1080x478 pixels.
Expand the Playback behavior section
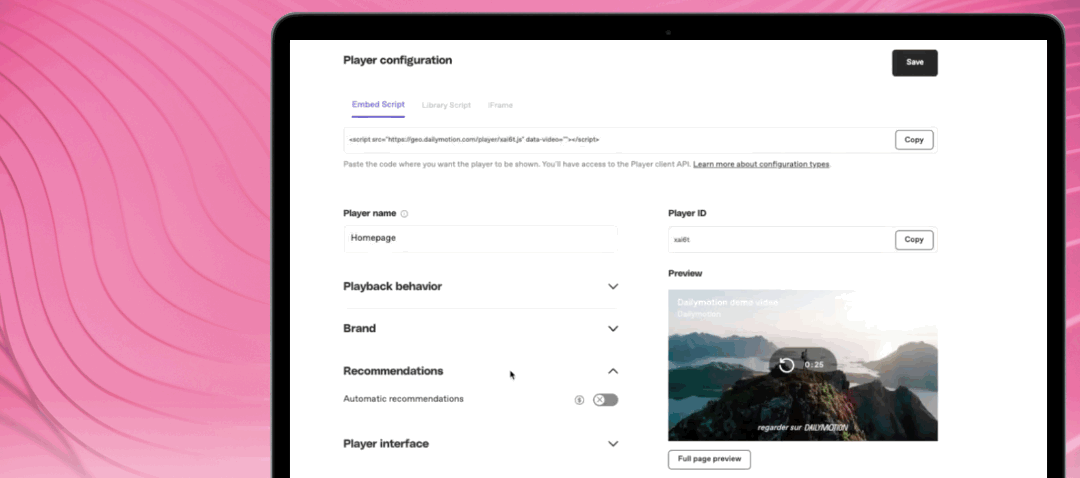[481, 287]
